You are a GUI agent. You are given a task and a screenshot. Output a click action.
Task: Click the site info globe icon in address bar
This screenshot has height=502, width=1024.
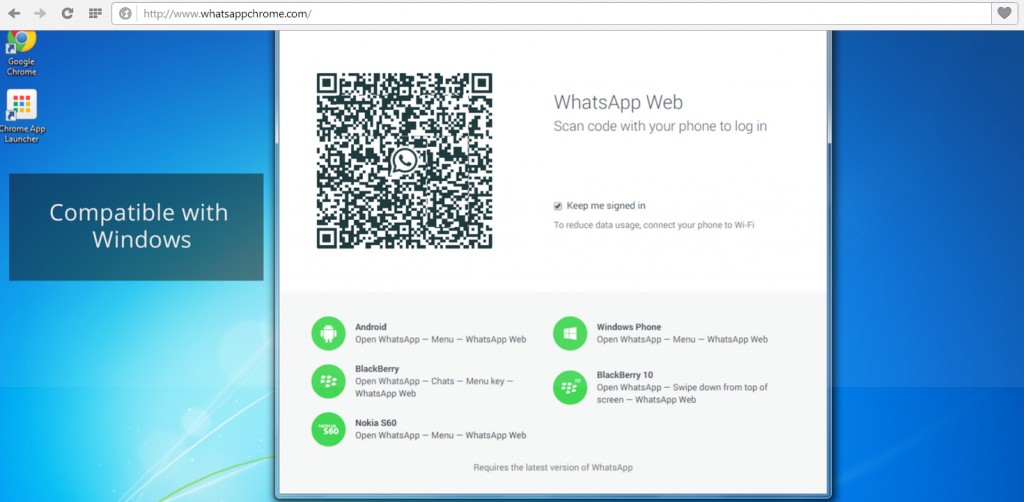click(125, 14)
